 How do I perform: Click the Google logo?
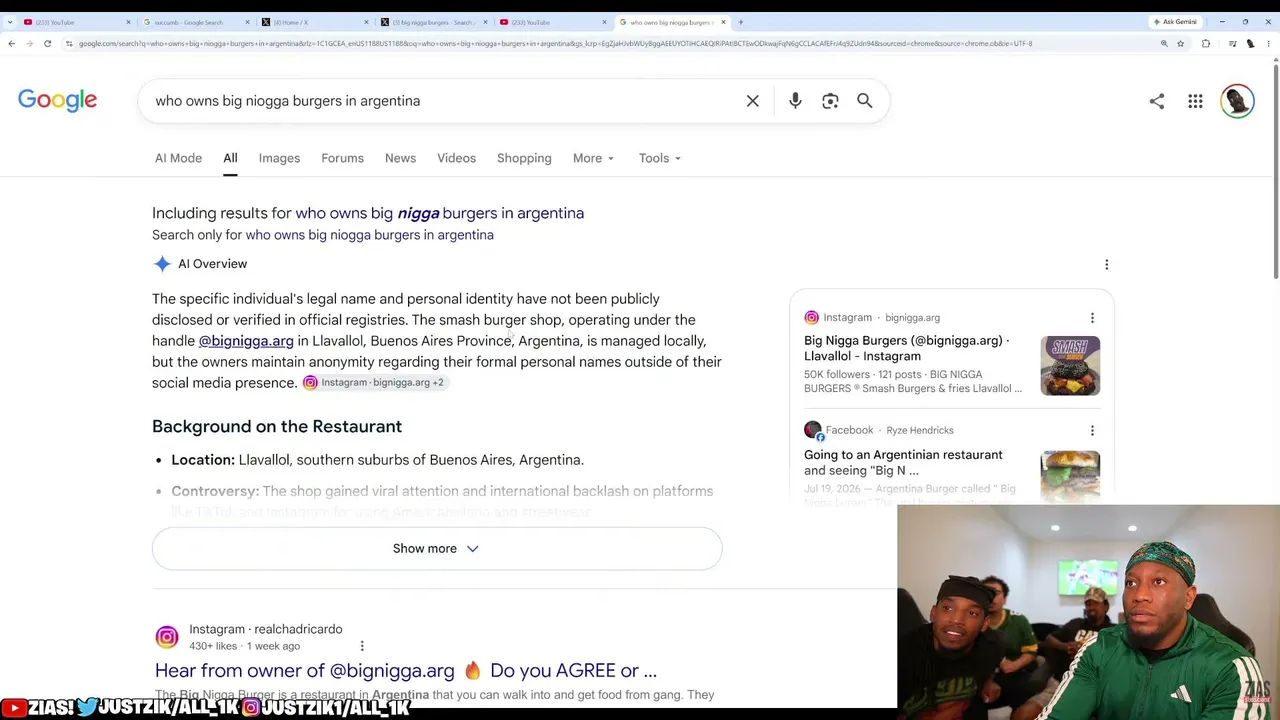[x=57, y=100]
